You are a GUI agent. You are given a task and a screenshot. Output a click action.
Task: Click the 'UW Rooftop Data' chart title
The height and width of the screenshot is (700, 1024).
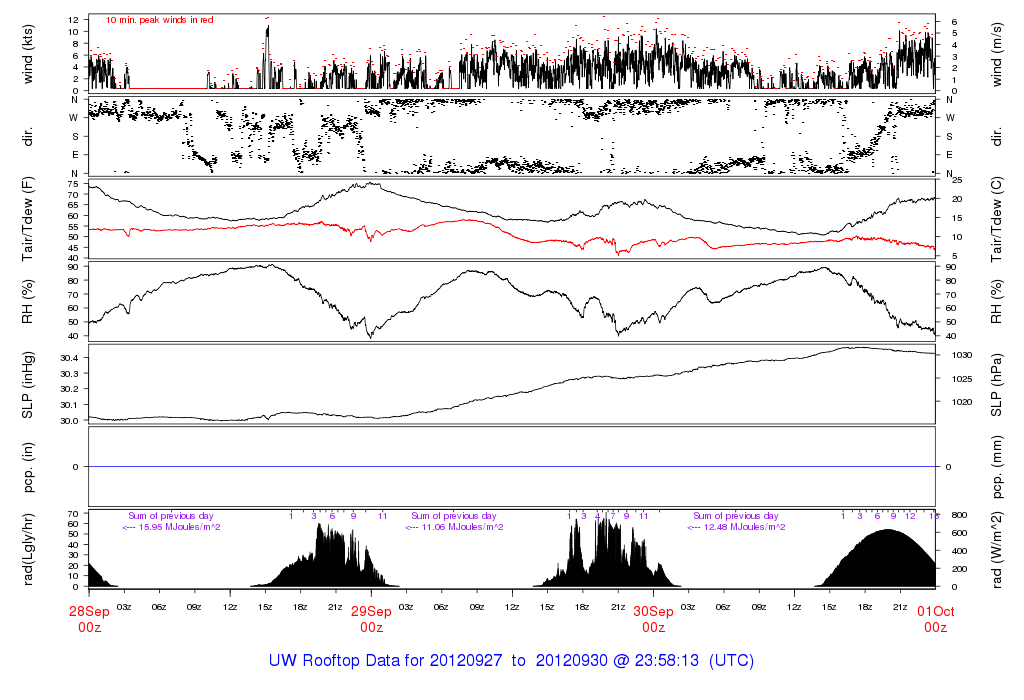pos(511,661)
